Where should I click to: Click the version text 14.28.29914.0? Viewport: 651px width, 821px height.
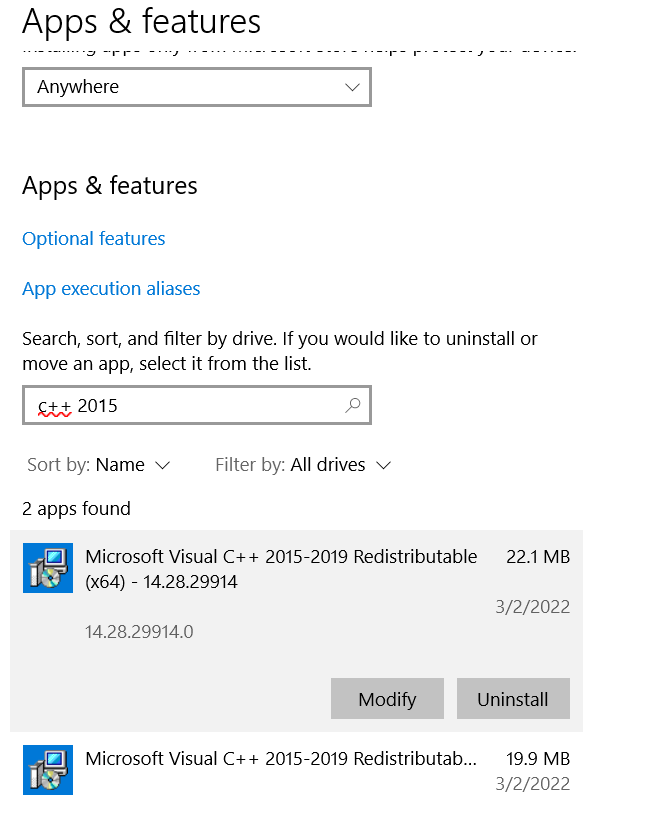pos(139,632)
